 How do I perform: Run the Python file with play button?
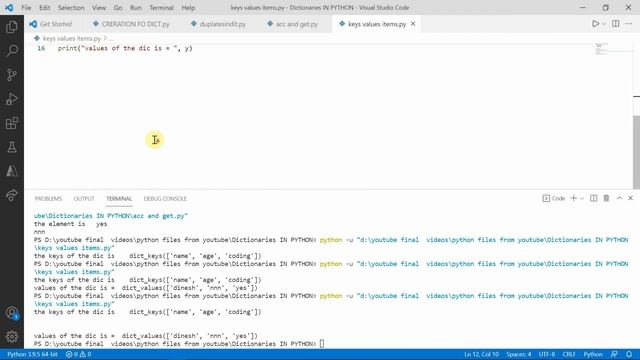pos(596,24)
